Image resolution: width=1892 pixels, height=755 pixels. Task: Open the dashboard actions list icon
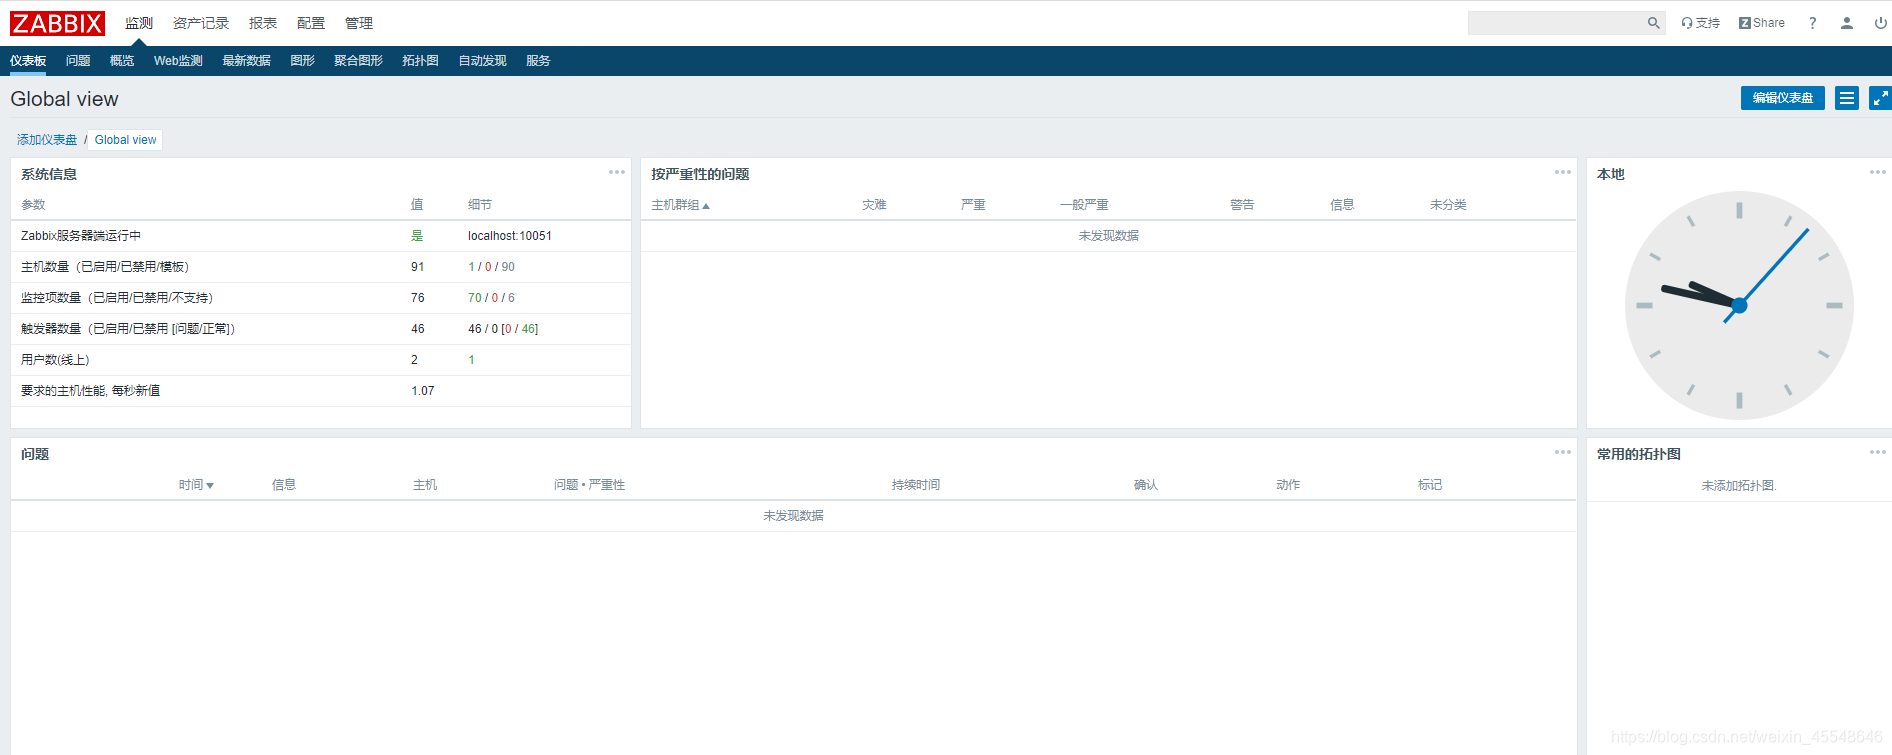1847,98
